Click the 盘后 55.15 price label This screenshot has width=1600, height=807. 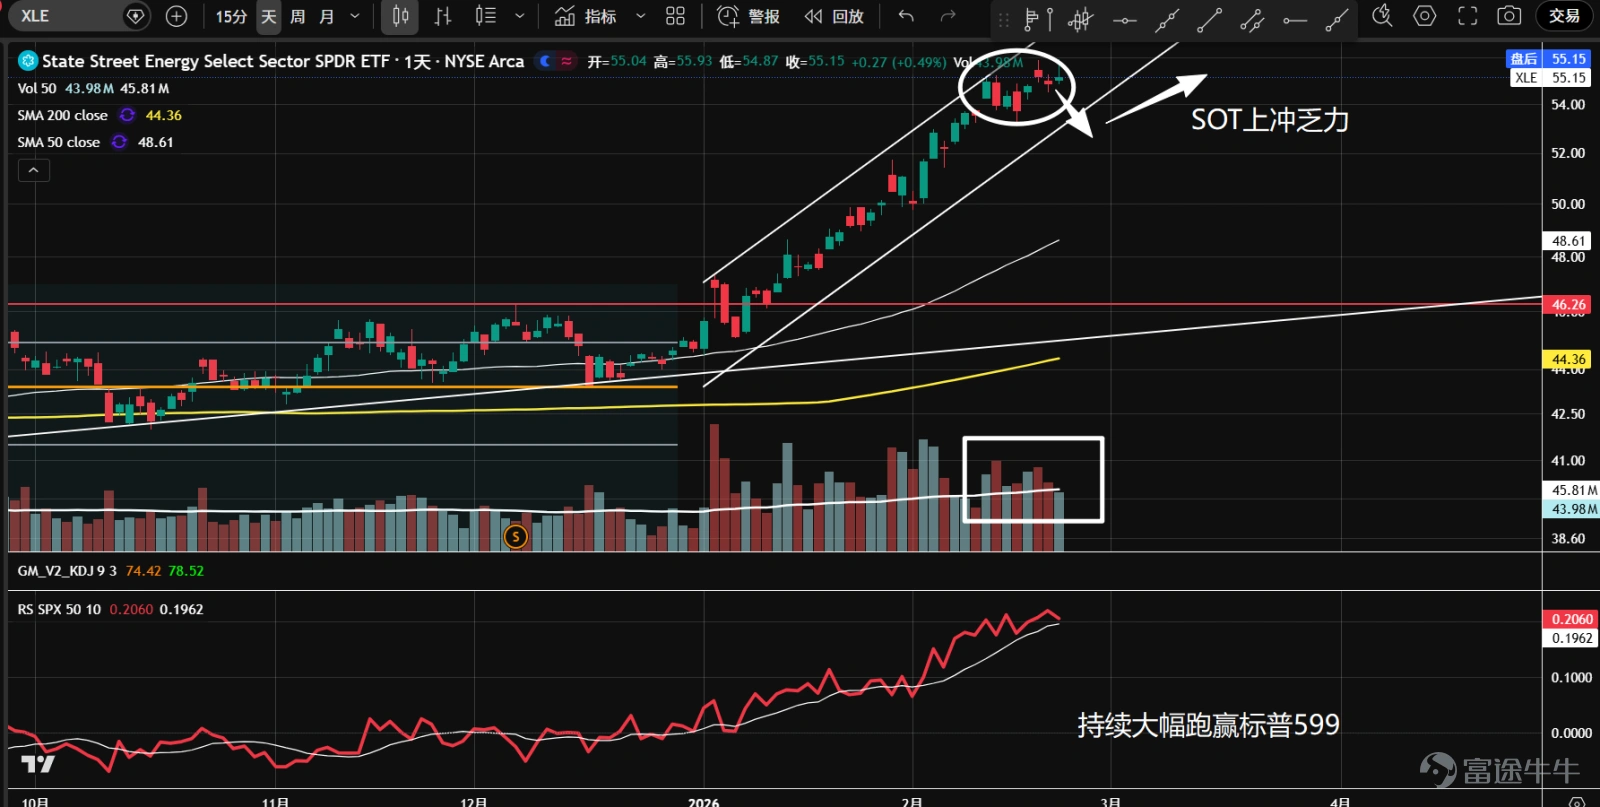pos(1548,59)
